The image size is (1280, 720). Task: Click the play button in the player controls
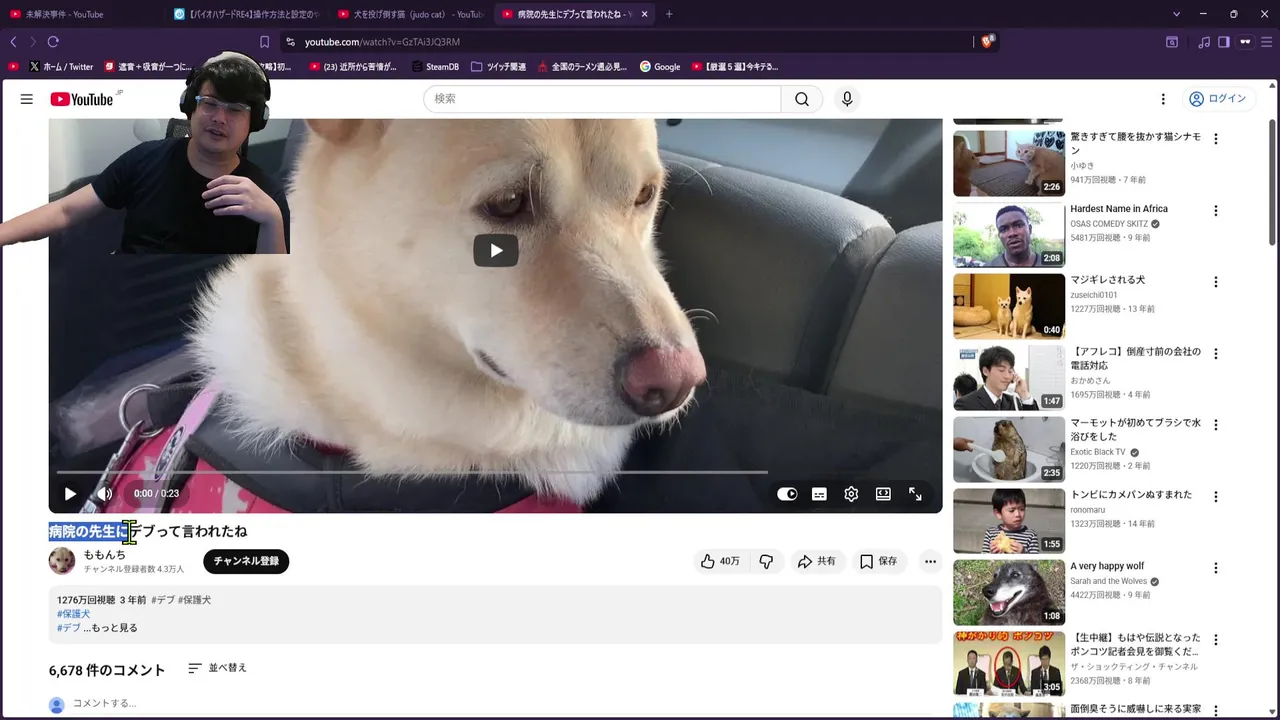point(70,493)
